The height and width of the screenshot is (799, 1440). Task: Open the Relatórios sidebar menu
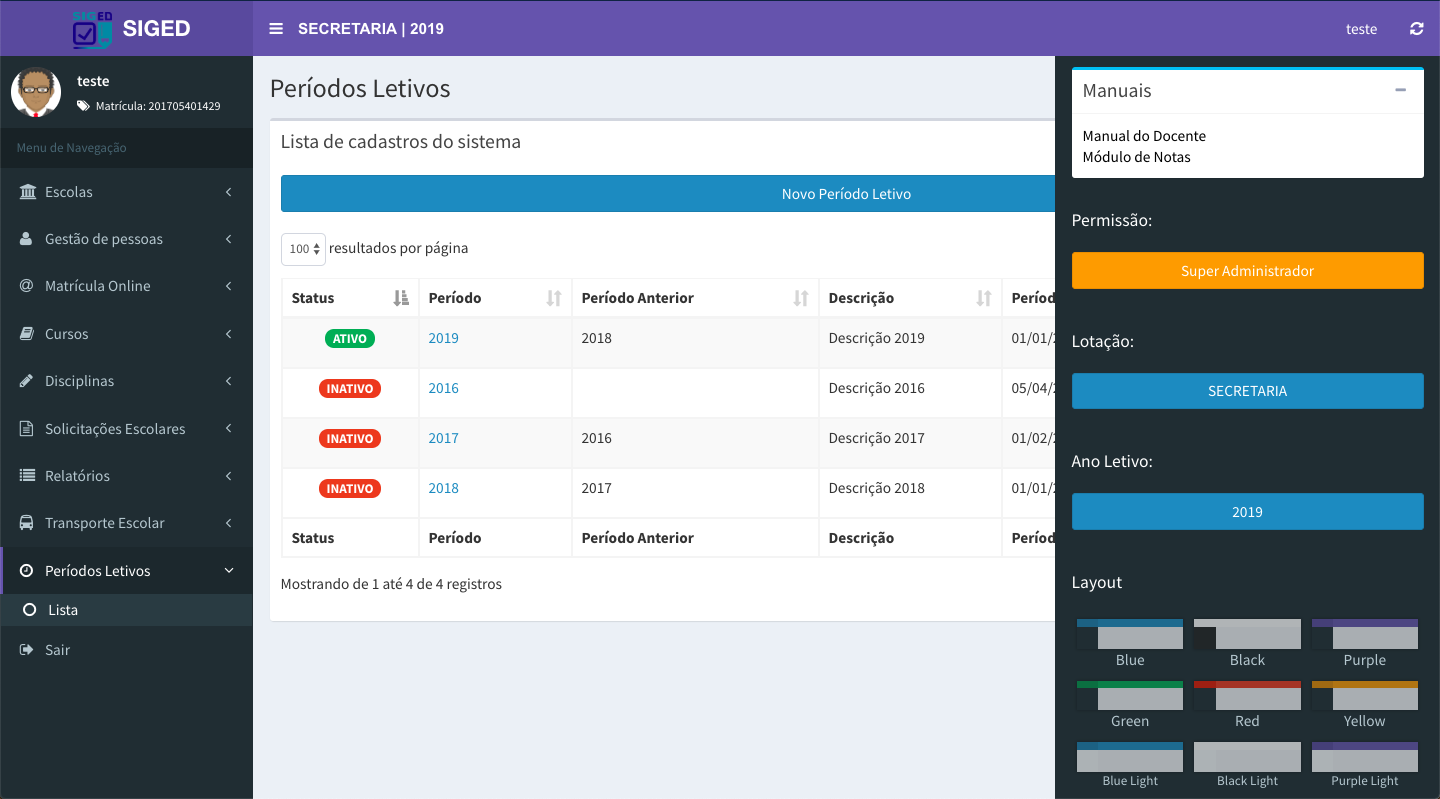click(x=77, y=476)
